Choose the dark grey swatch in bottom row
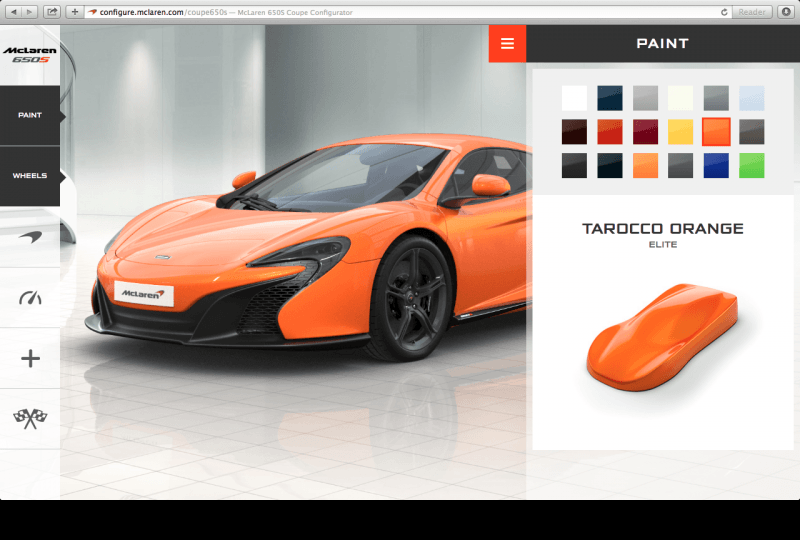Image resolution: width=800 pixels, height=540 pixels. 681,165
